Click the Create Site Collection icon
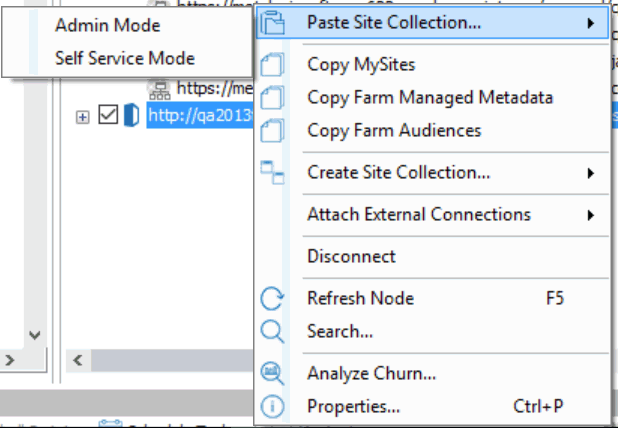618x428 pixels. [x=273, y=173]
